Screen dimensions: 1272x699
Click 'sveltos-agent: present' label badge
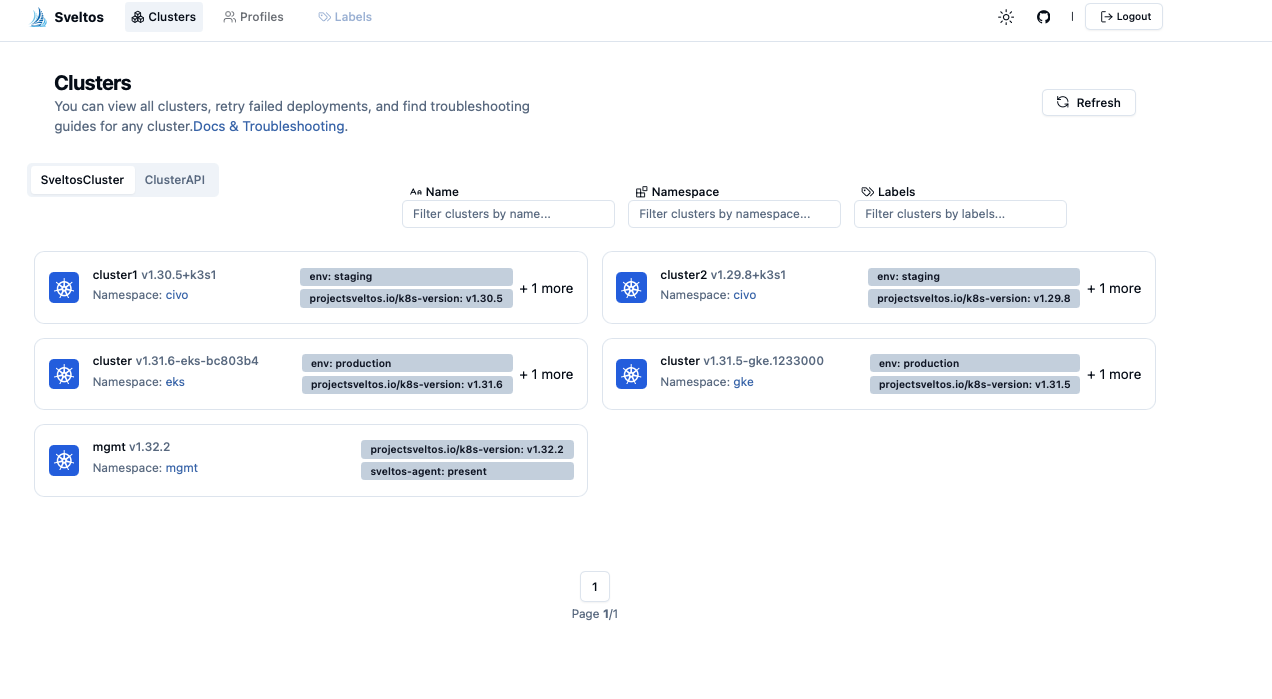[467, 471]
